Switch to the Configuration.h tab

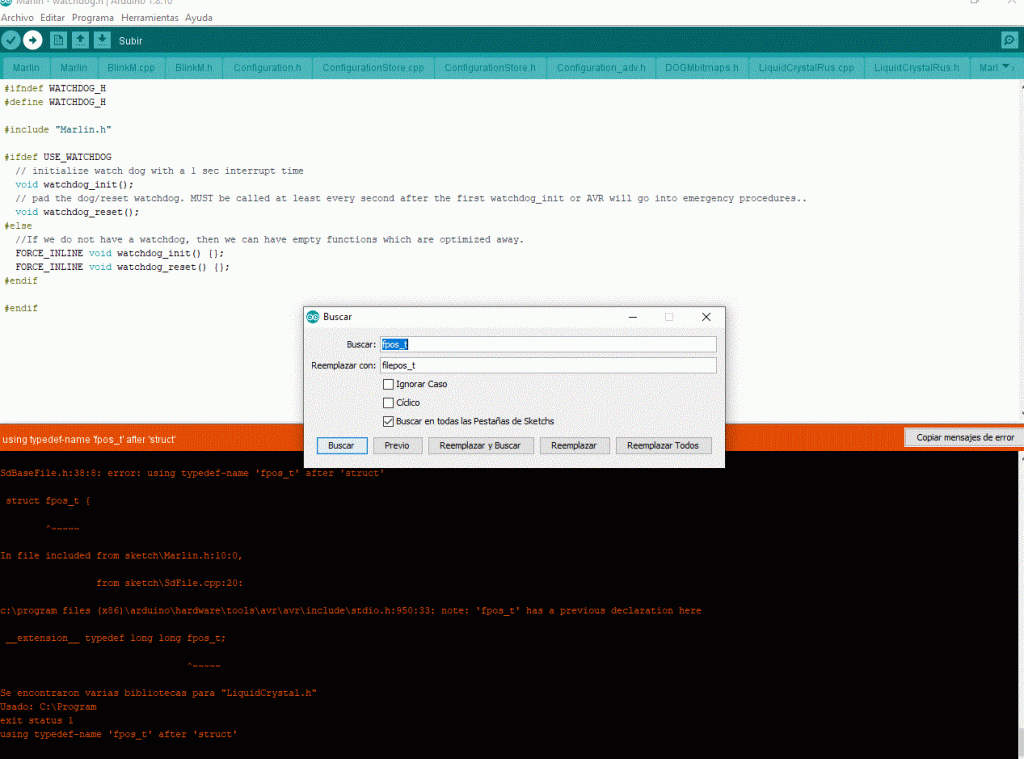[267, 68]
